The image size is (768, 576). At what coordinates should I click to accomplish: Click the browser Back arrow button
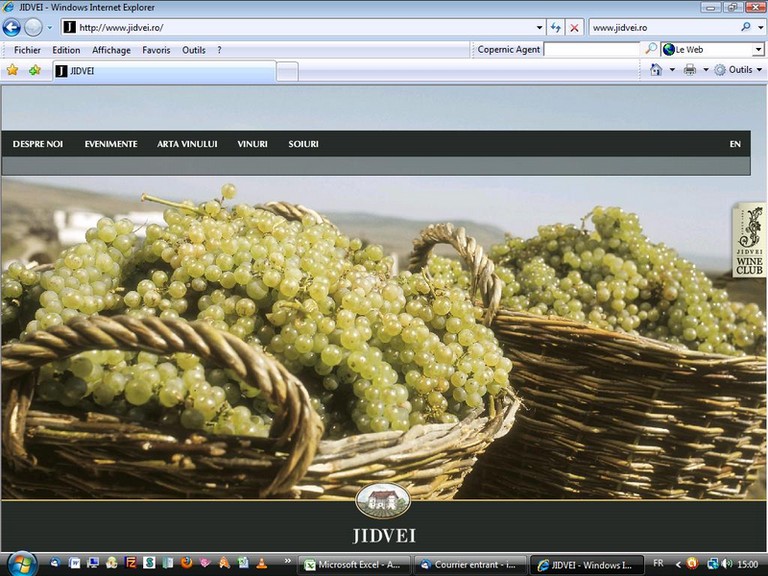tap(12, 28)
